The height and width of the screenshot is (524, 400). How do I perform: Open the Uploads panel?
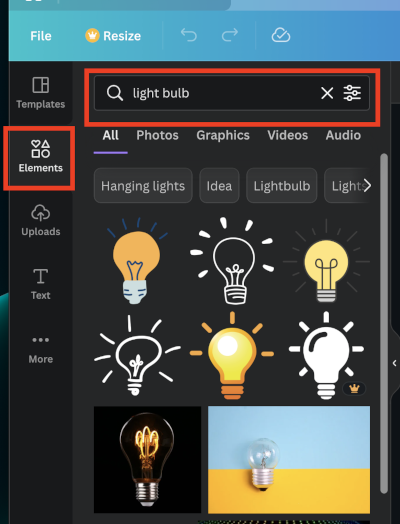click(40, 220)
